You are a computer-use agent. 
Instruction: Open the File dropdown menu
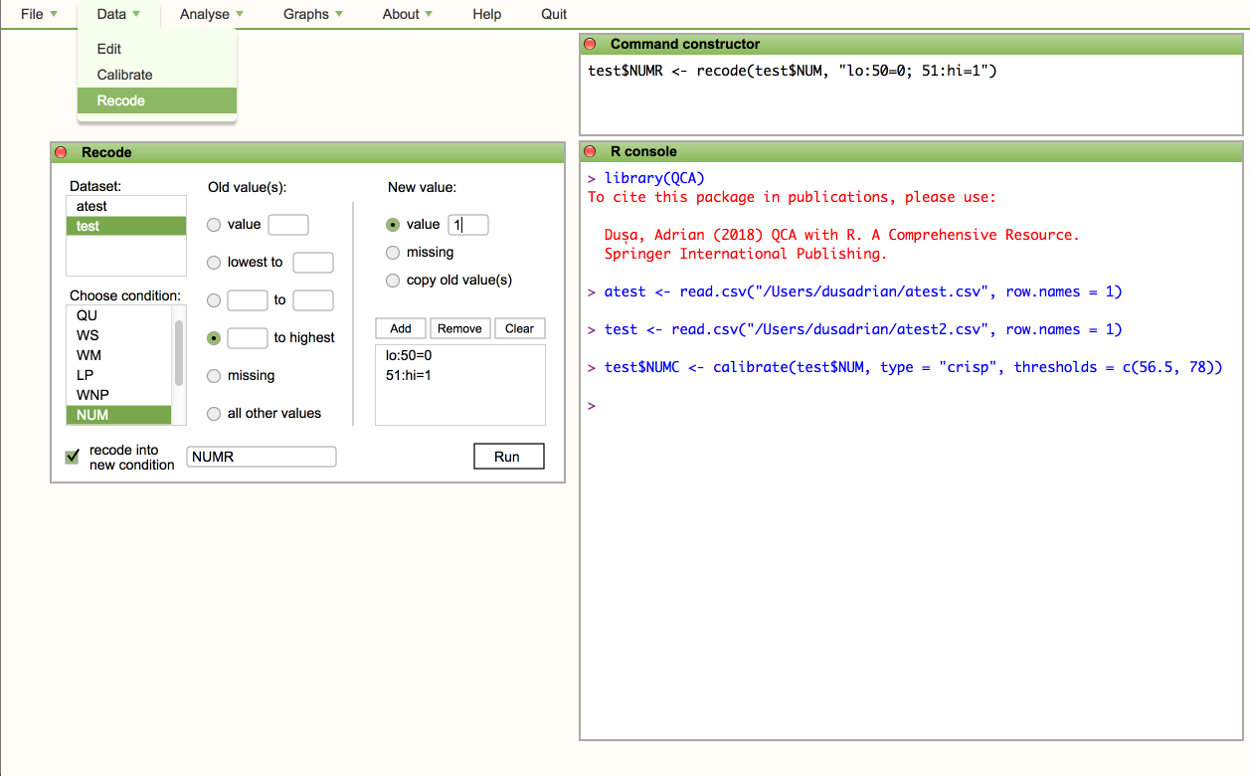pyautogui.click(x=38, y=14)
